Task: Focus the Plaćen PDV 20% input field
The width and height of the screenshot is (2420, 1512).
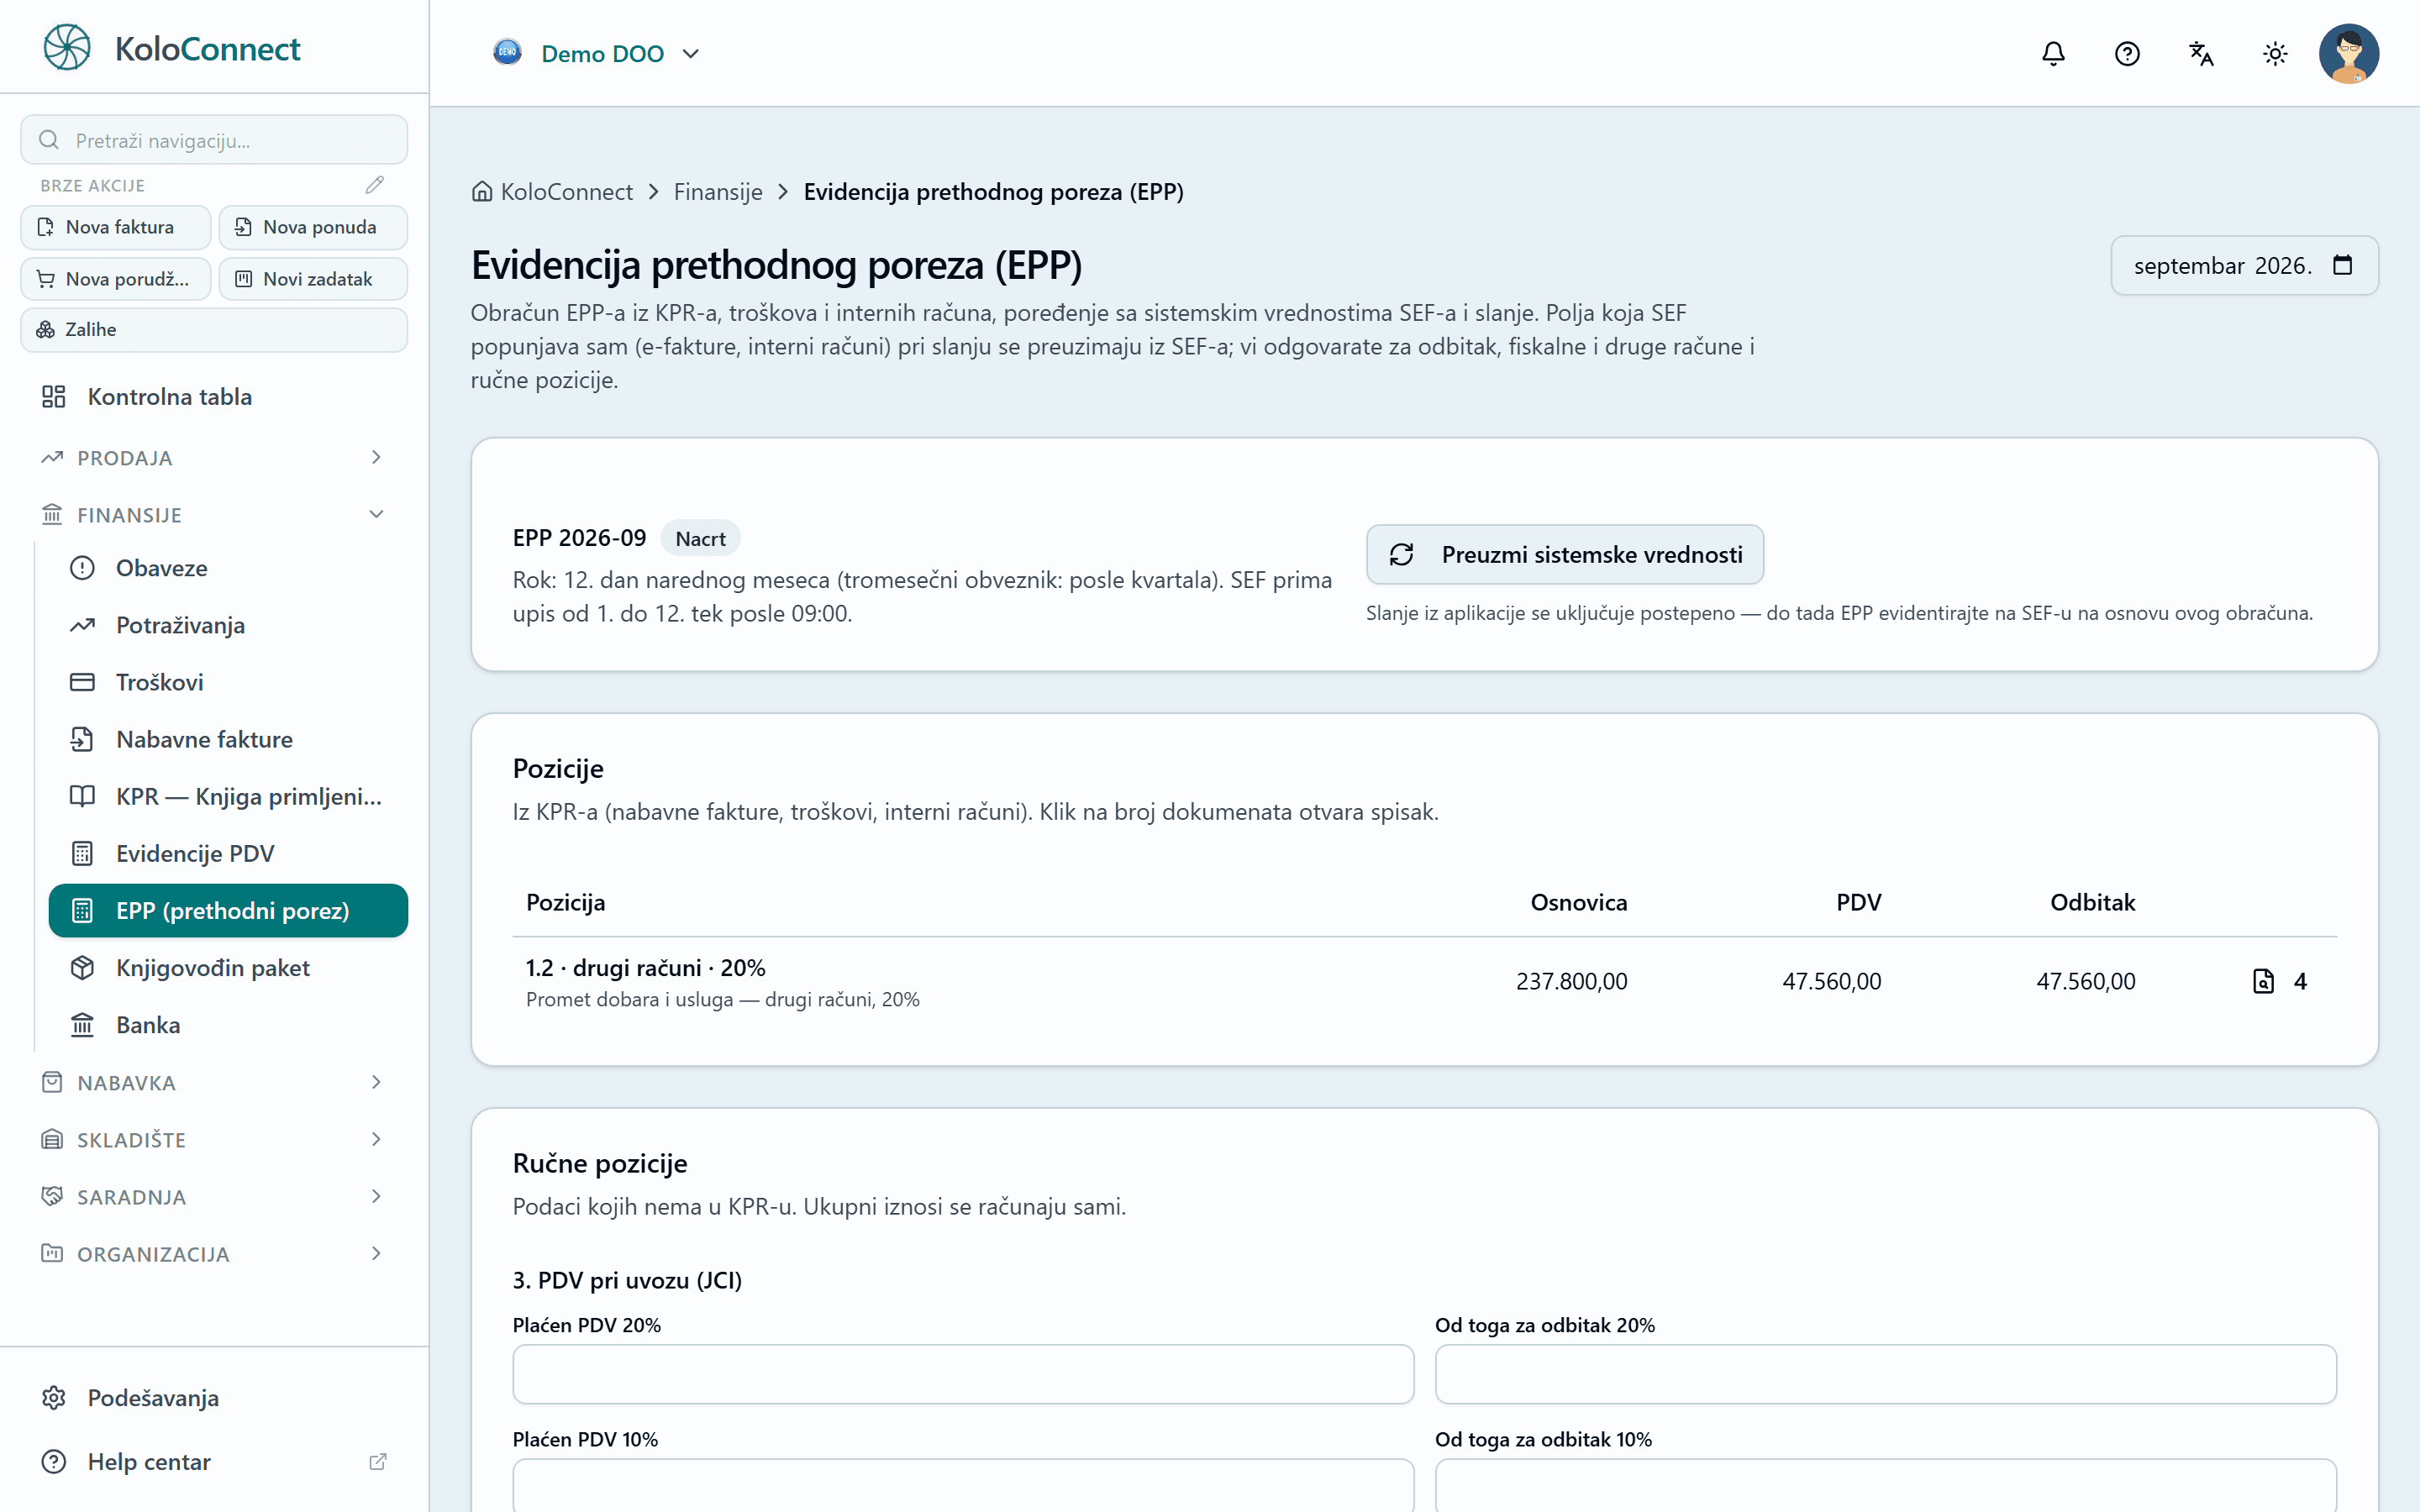Action: coord(963,1374)
